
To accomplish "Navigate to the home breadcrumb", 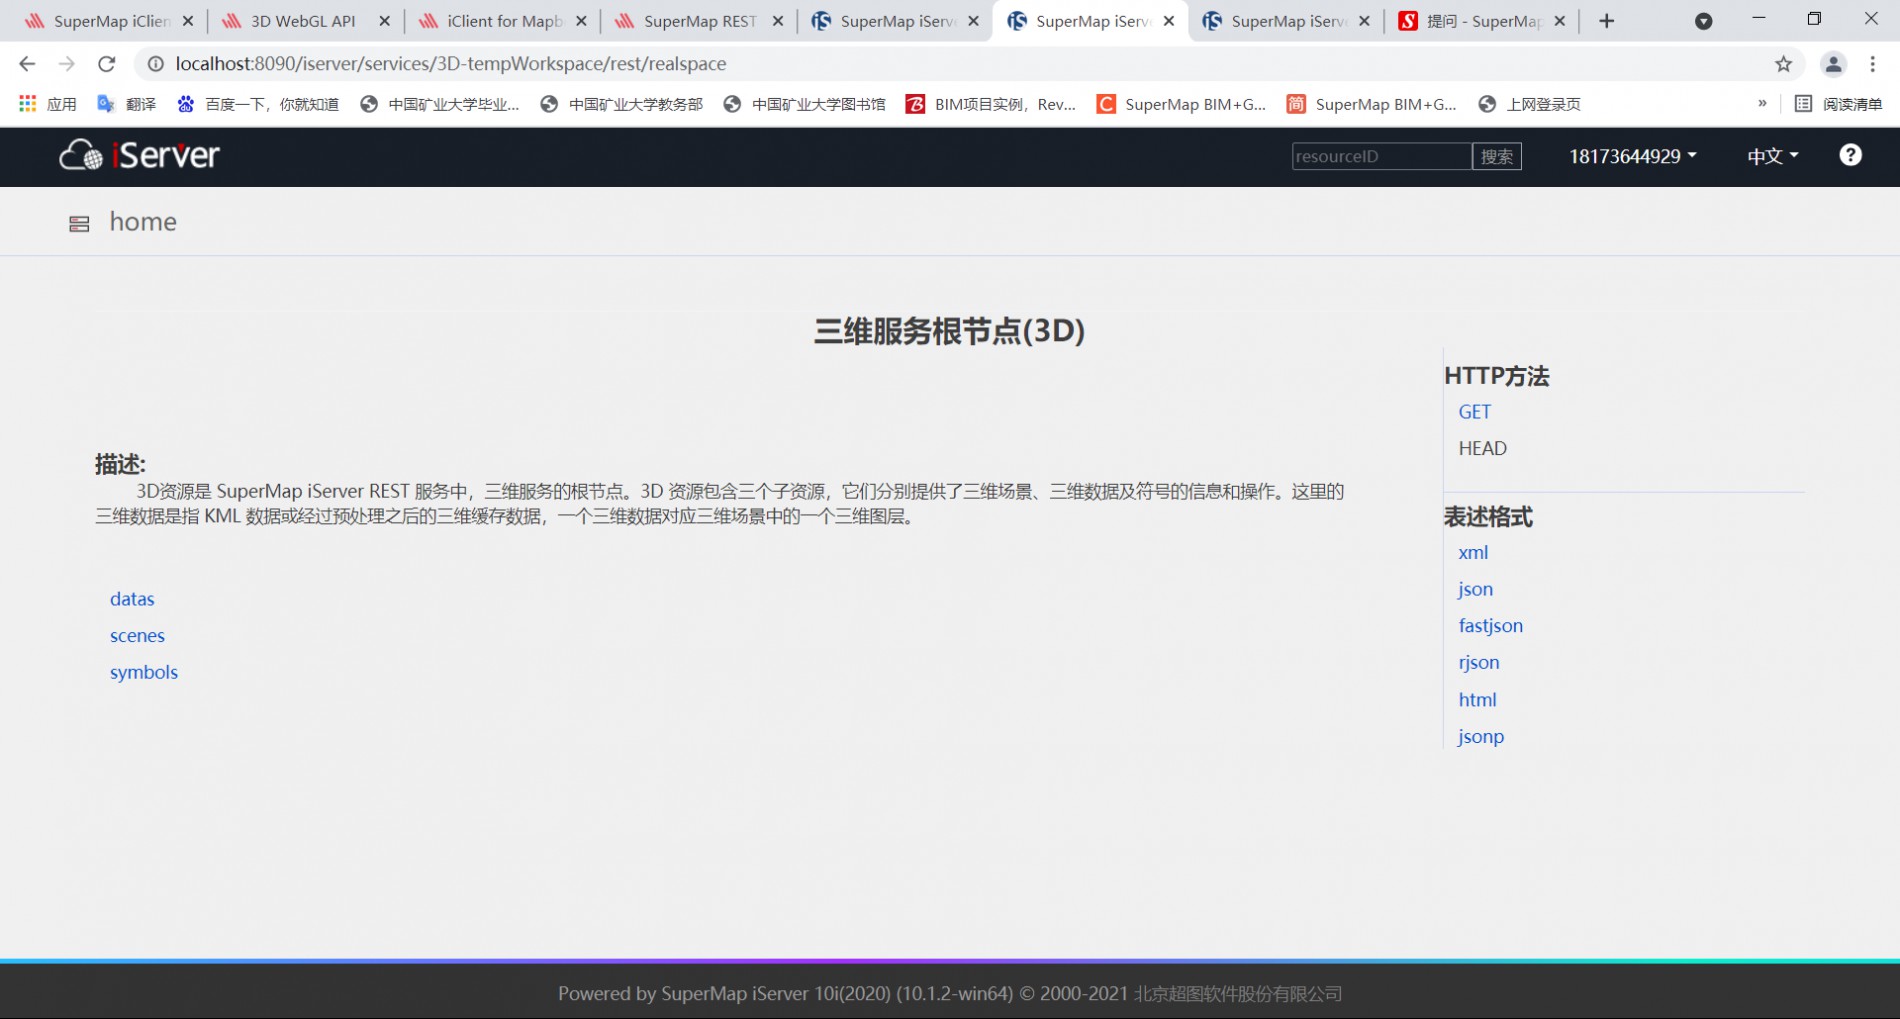I will [143, 222].
